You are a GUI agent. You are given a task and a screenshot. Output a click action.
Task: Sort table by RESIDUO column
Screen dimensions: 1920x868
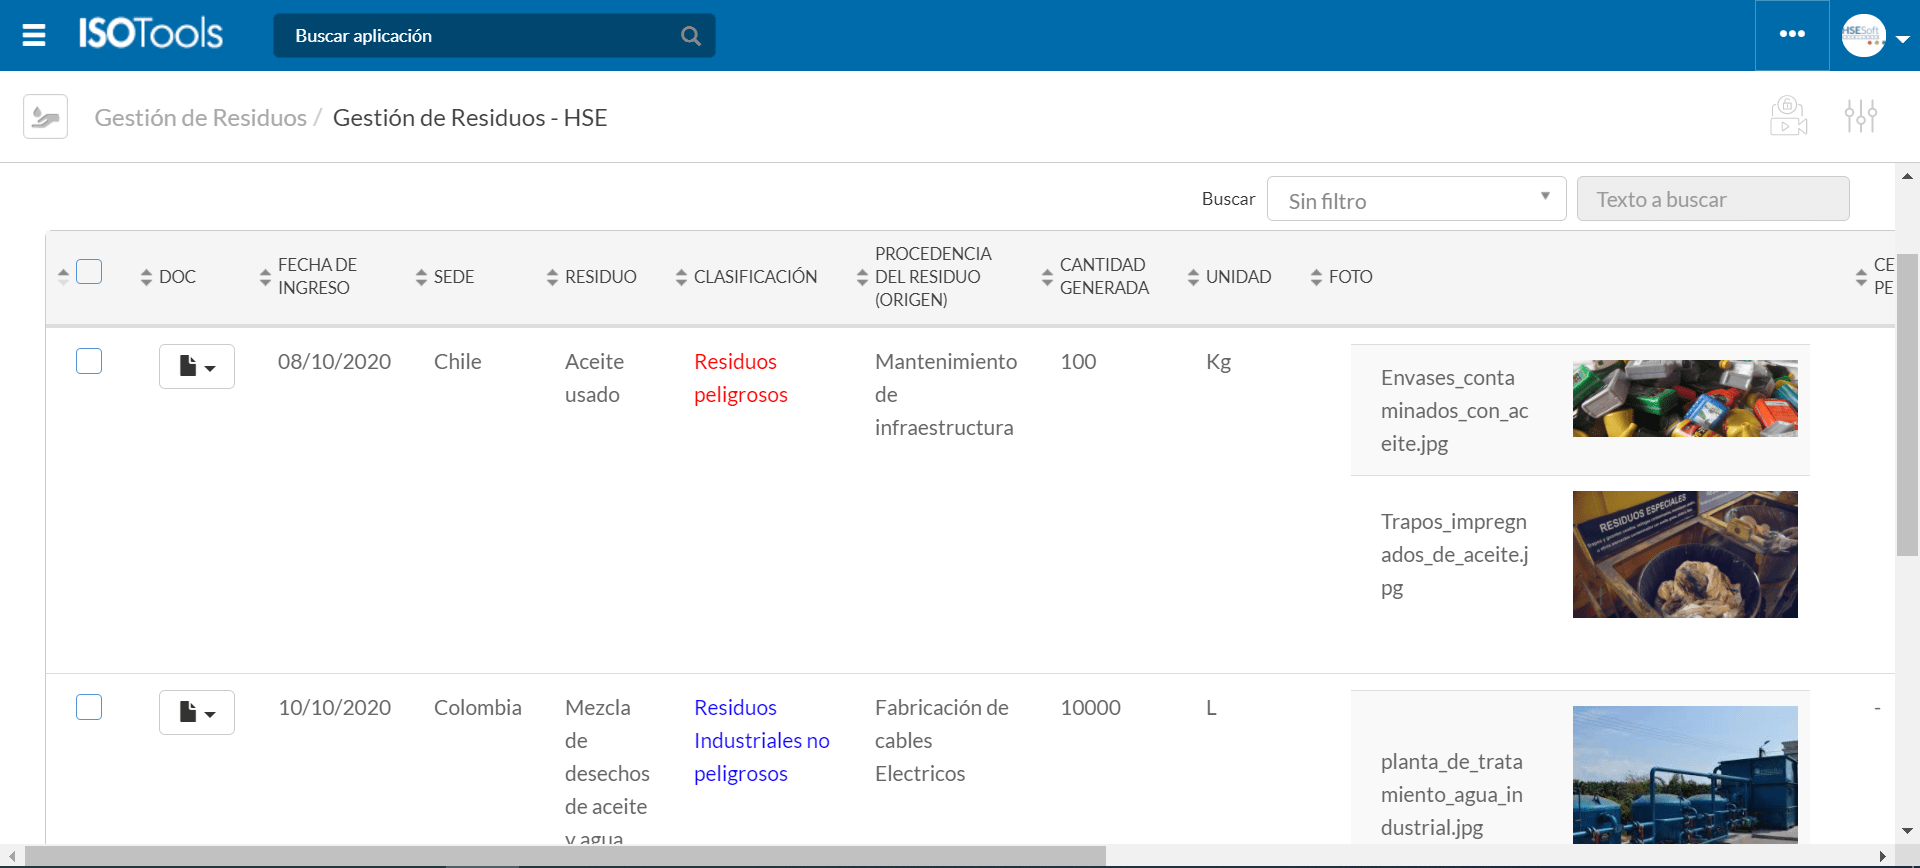click(552, 277)
